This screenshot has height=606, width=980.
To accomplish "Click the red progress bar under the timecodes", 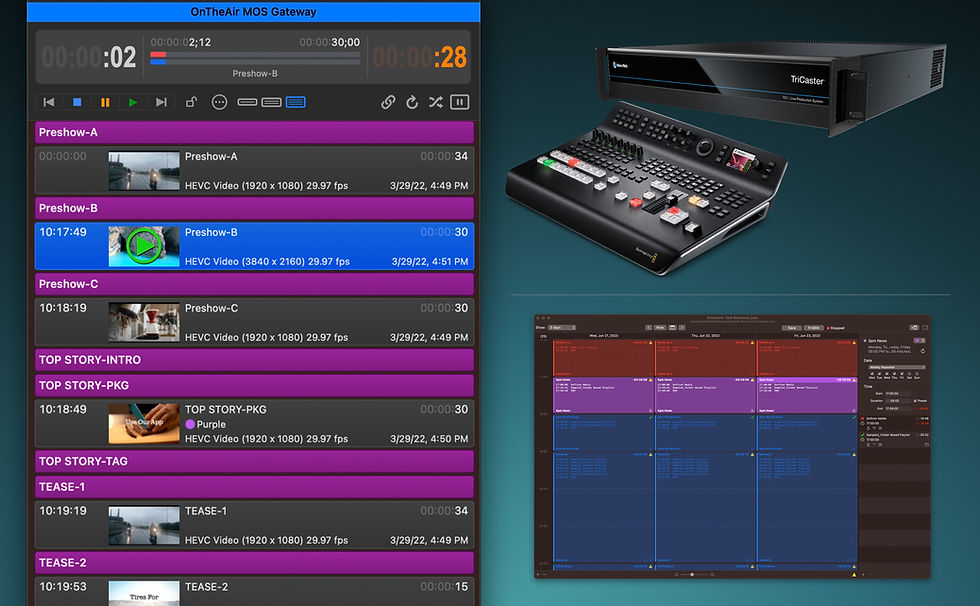I will pyautogui.click(x=158, y=55).
